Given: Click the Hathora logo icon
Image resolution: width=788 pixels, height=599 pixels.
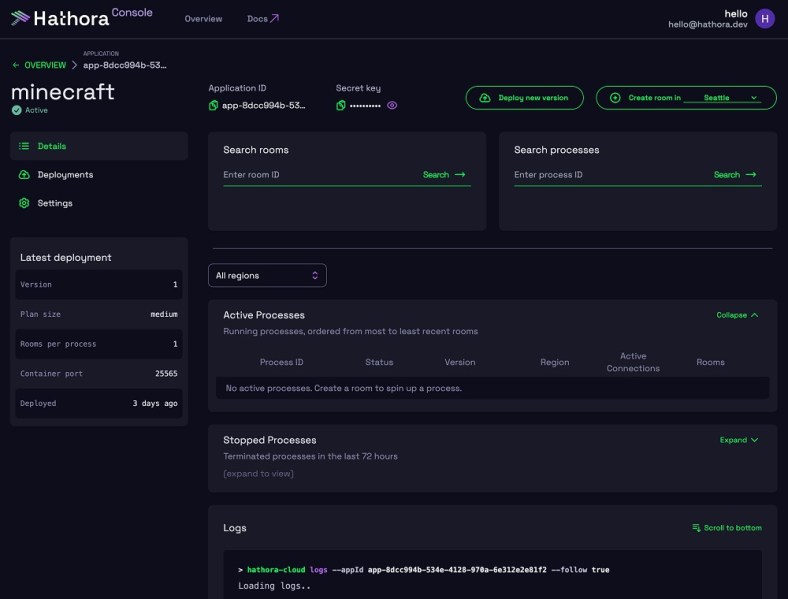Looking at the screenshot, I should pos(20,18).
